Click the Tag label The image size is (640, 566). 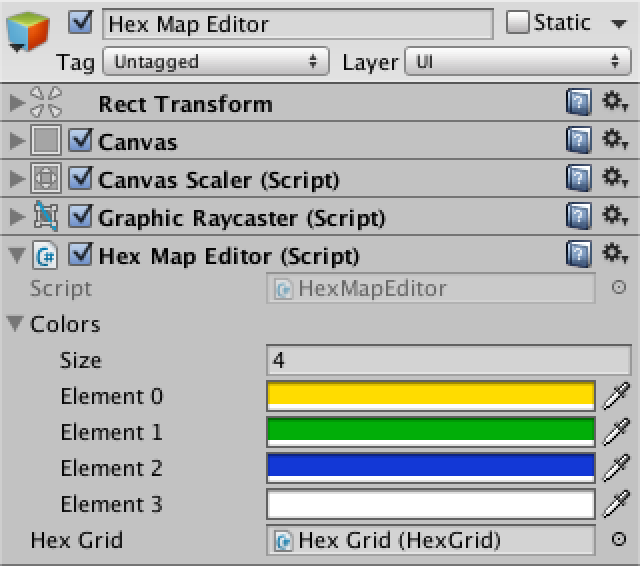click(76, 63)
